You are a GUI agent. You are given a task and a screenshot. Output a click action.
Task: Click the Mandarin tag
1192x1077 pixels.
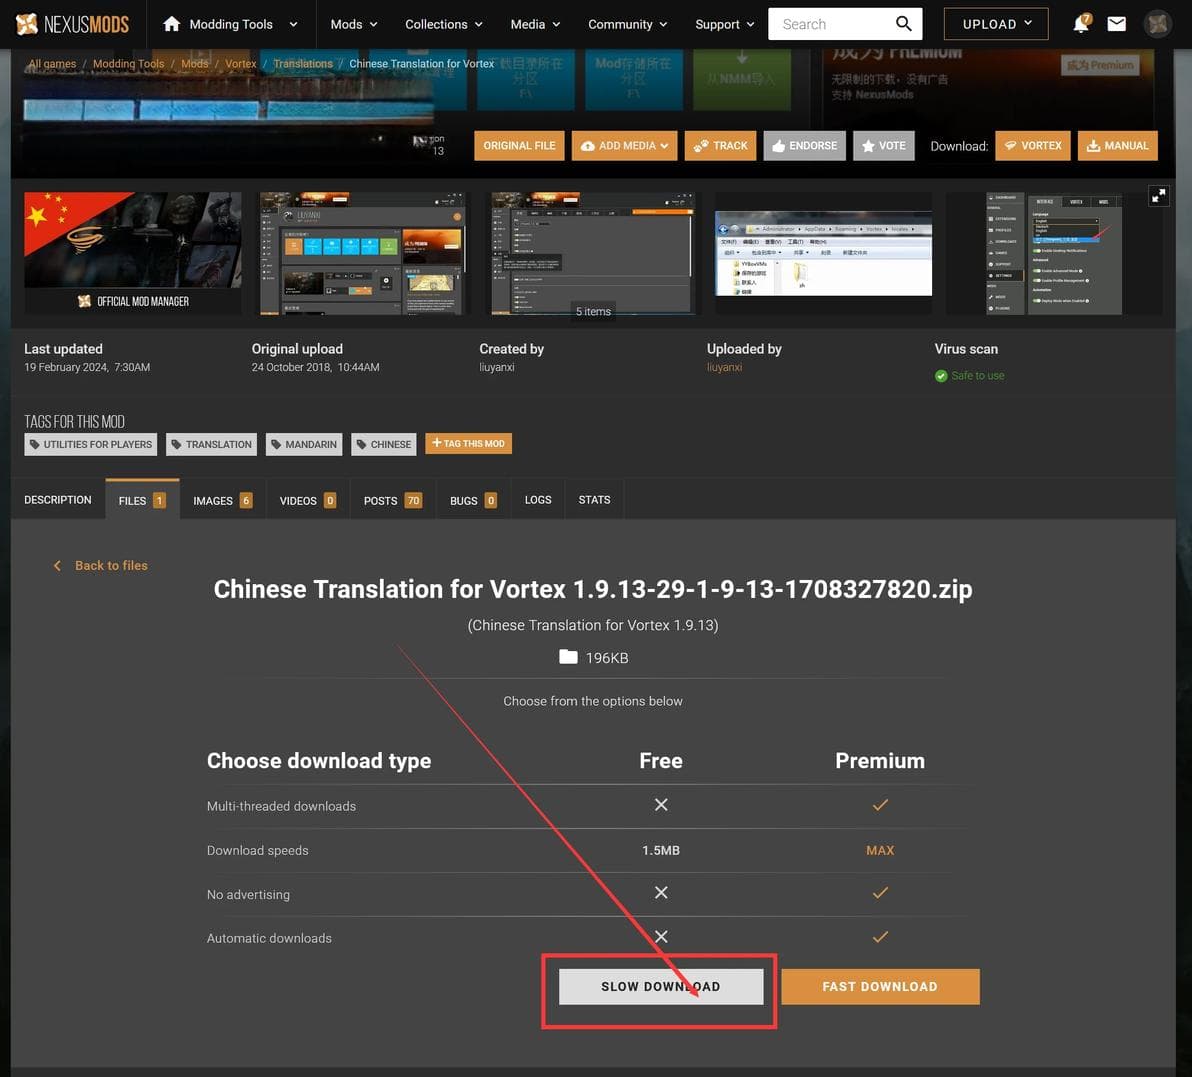[304, 444]
